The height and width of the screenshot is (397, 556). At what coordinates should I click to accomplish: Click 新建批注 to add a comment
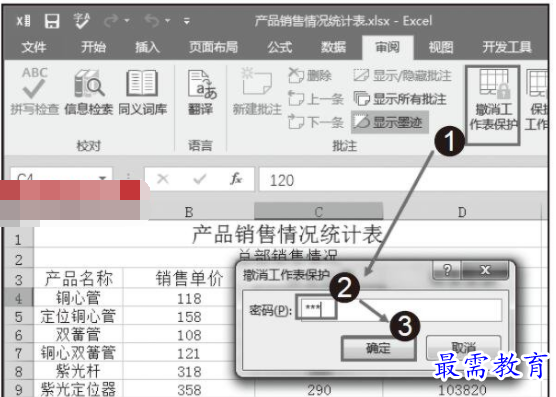(x=257, y=92)
